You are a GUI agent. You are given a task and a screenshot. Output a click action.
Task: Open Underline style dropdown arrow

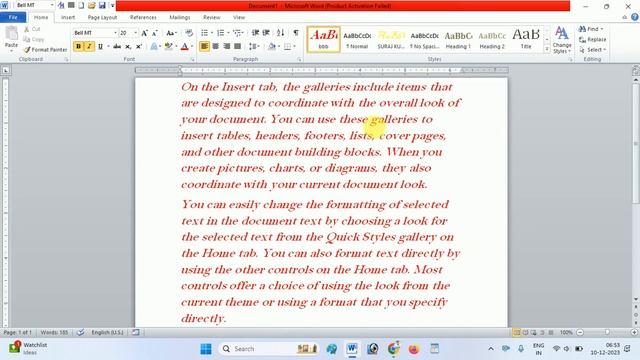108,47
